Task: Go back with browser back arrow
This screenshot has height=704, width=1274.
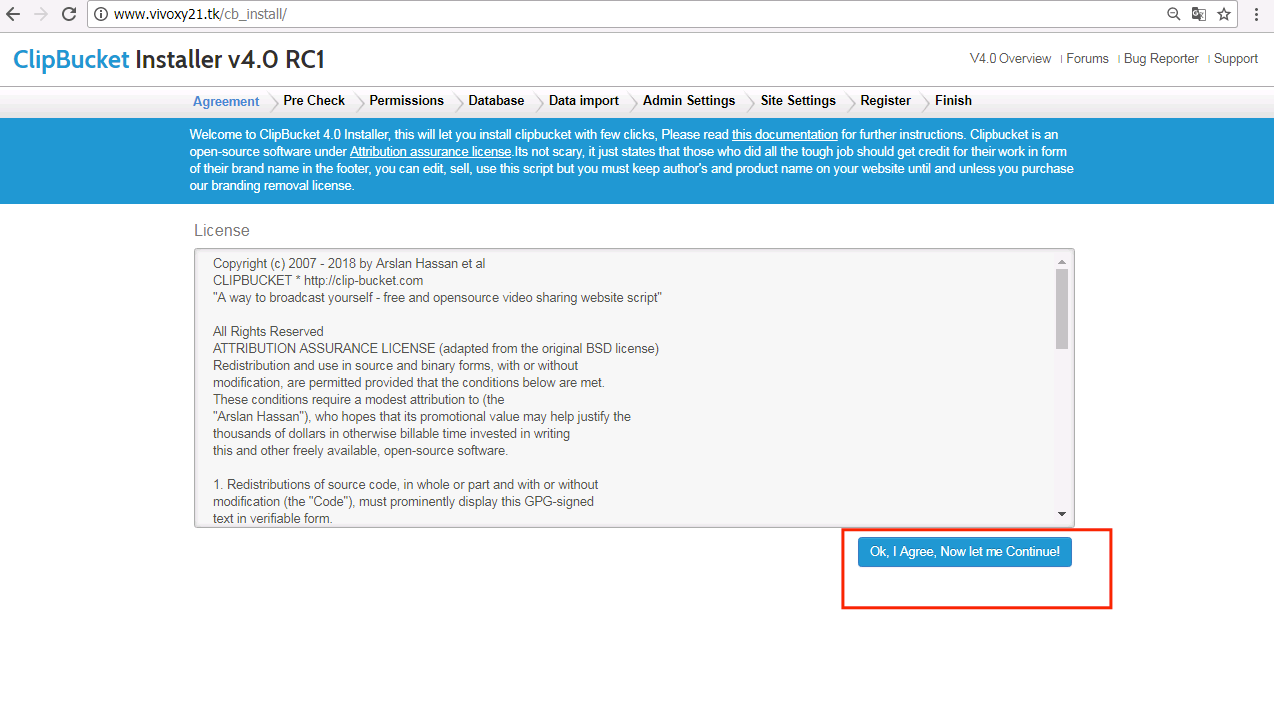Action: pos(14,15)
